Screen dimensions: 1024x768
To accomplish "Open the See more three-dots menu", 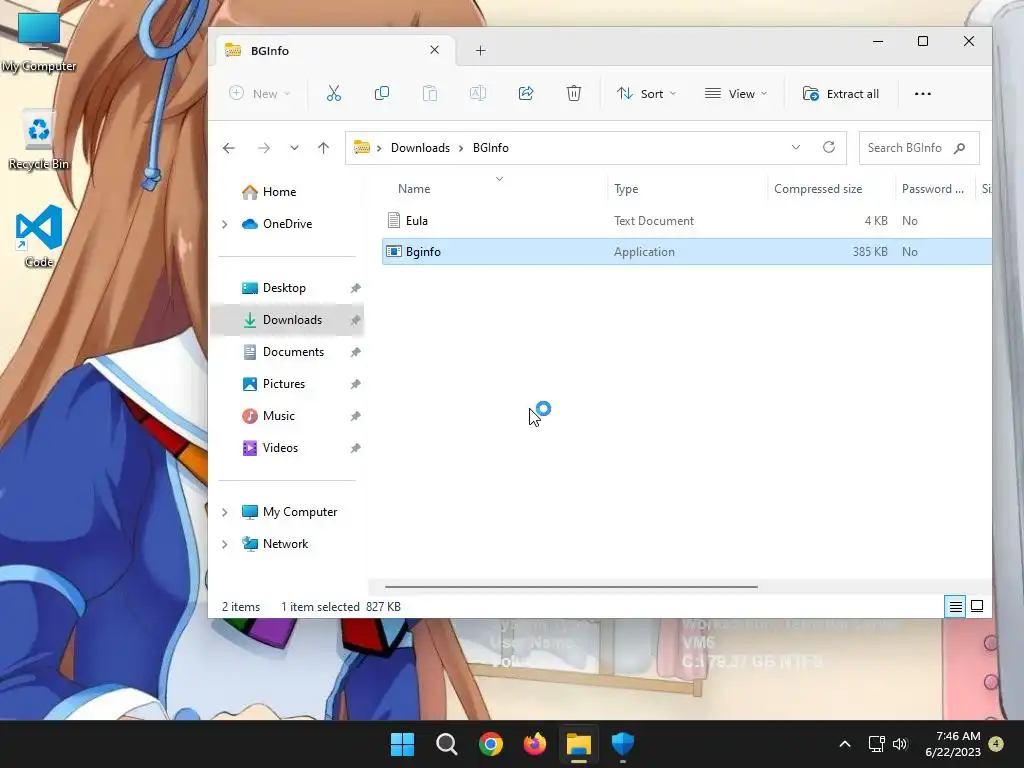I will coord(923,94).
